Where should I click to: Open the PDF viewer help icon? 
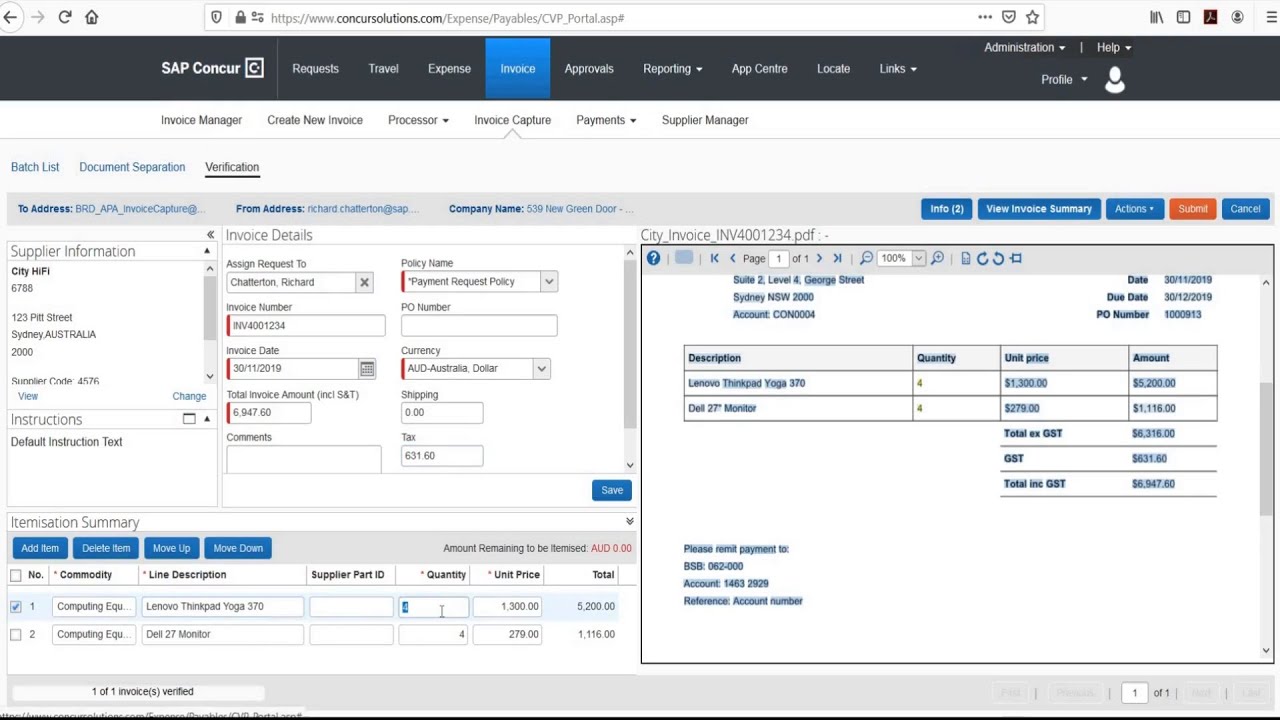click(x=653, y=258)
